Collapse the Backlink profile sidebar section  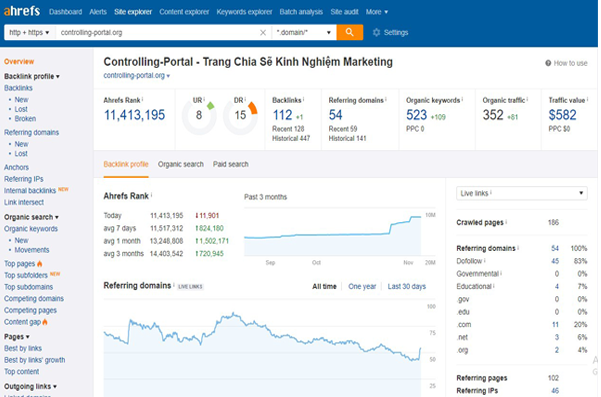pyautogui.click(x=32, y=76)
